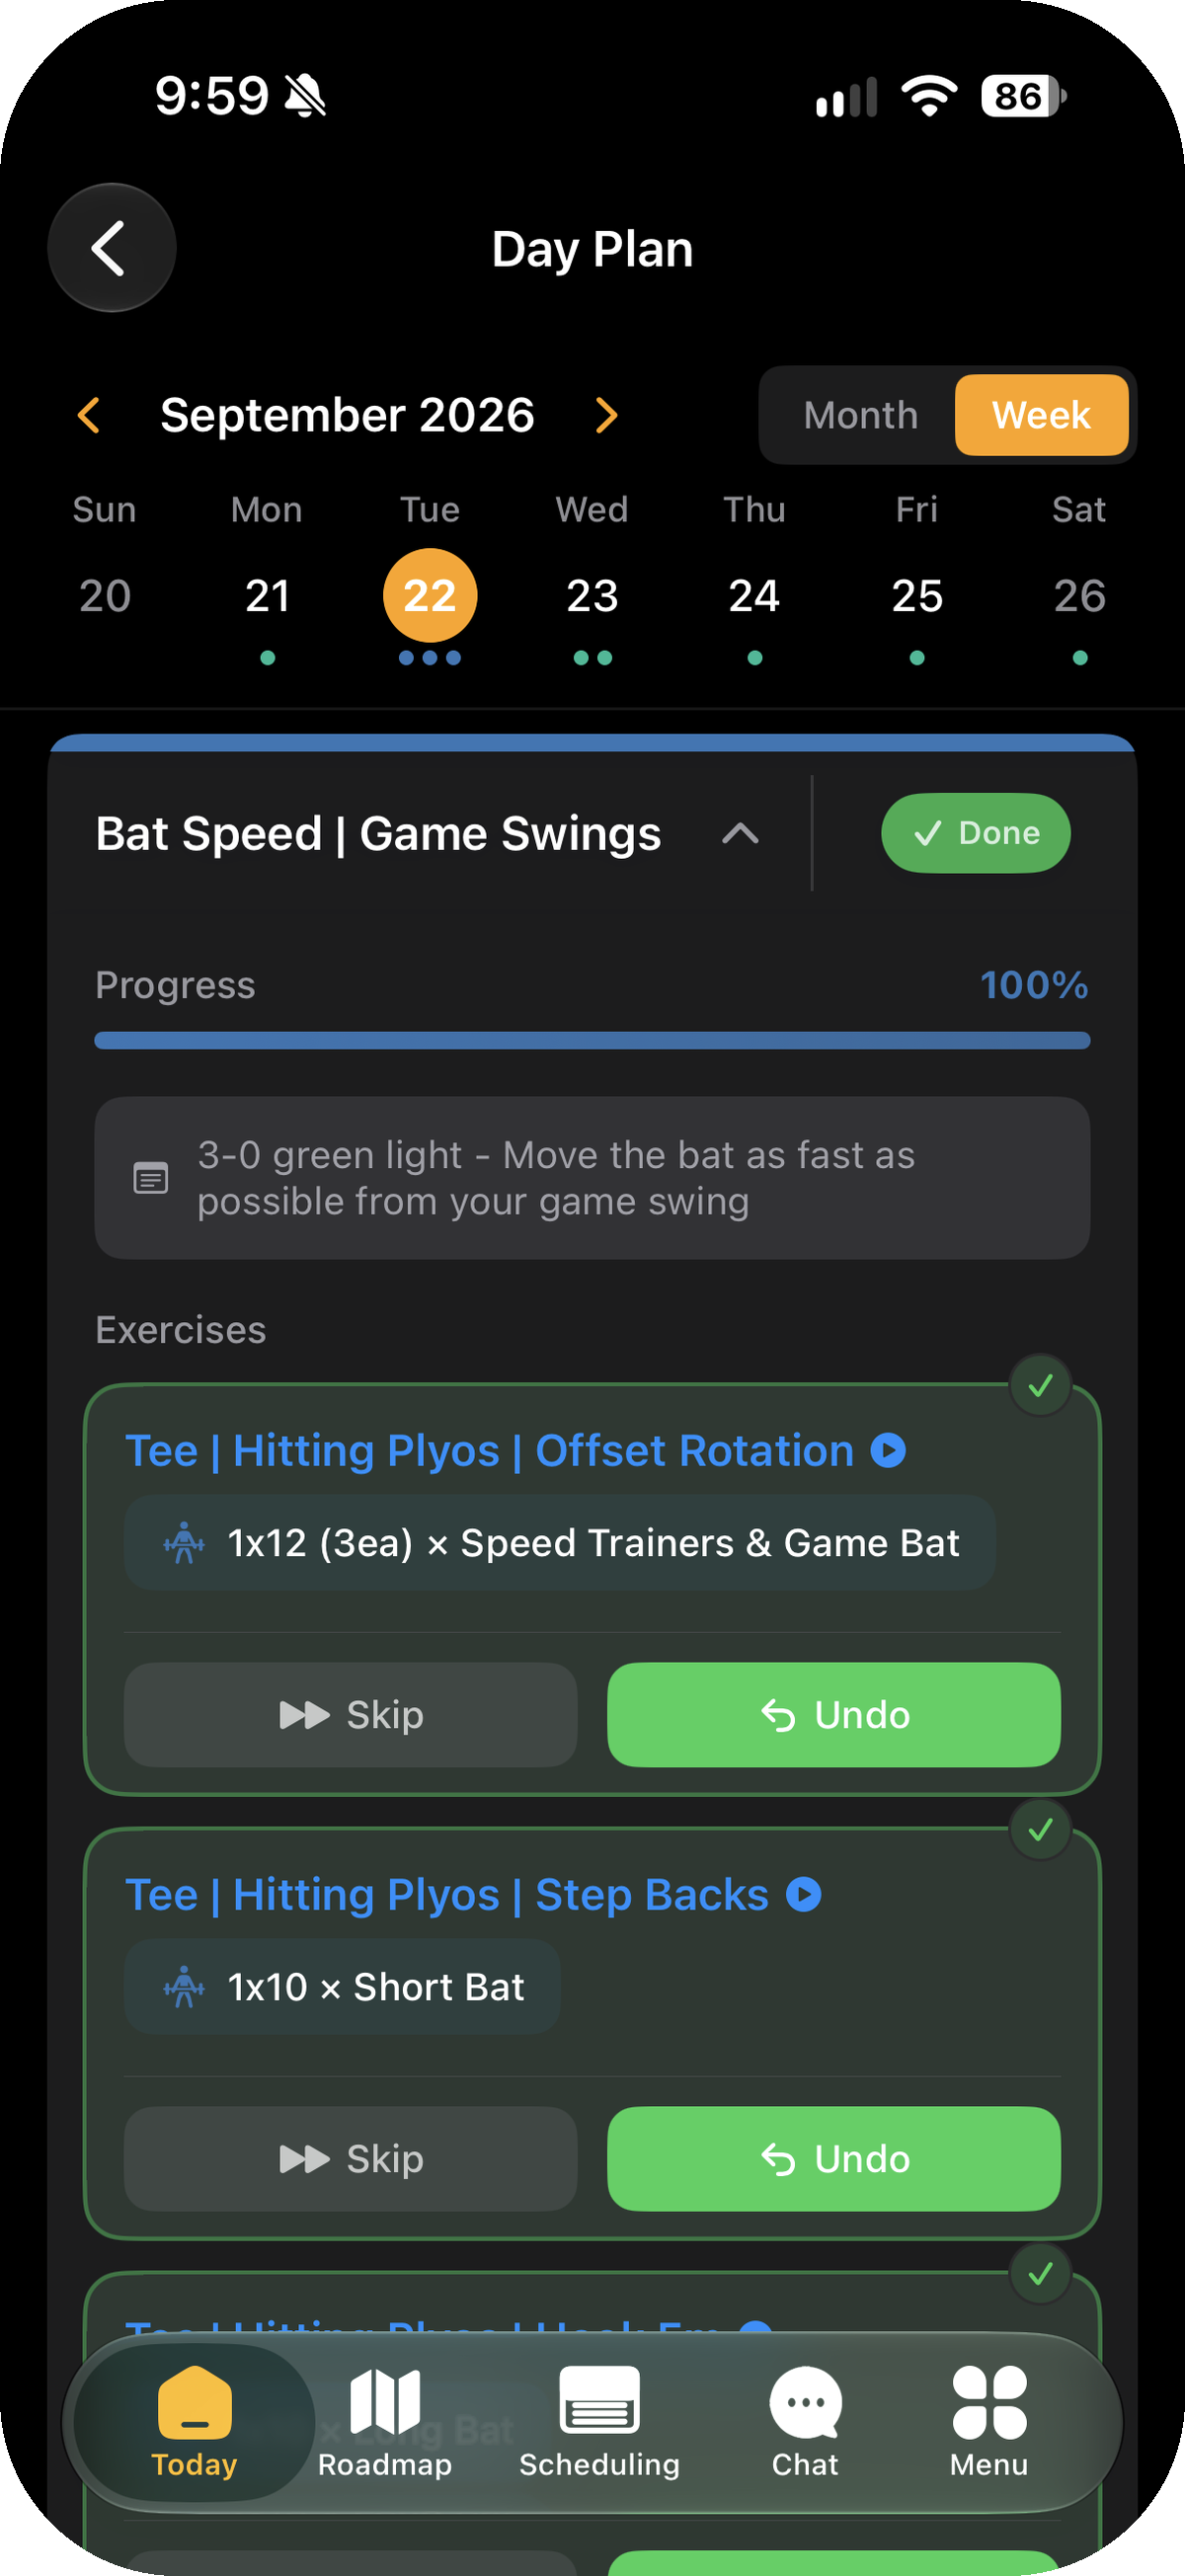This screenshot has height=2576, width=1185.
Task: Open the Scheduling tab
Action: coord(599,2422)
